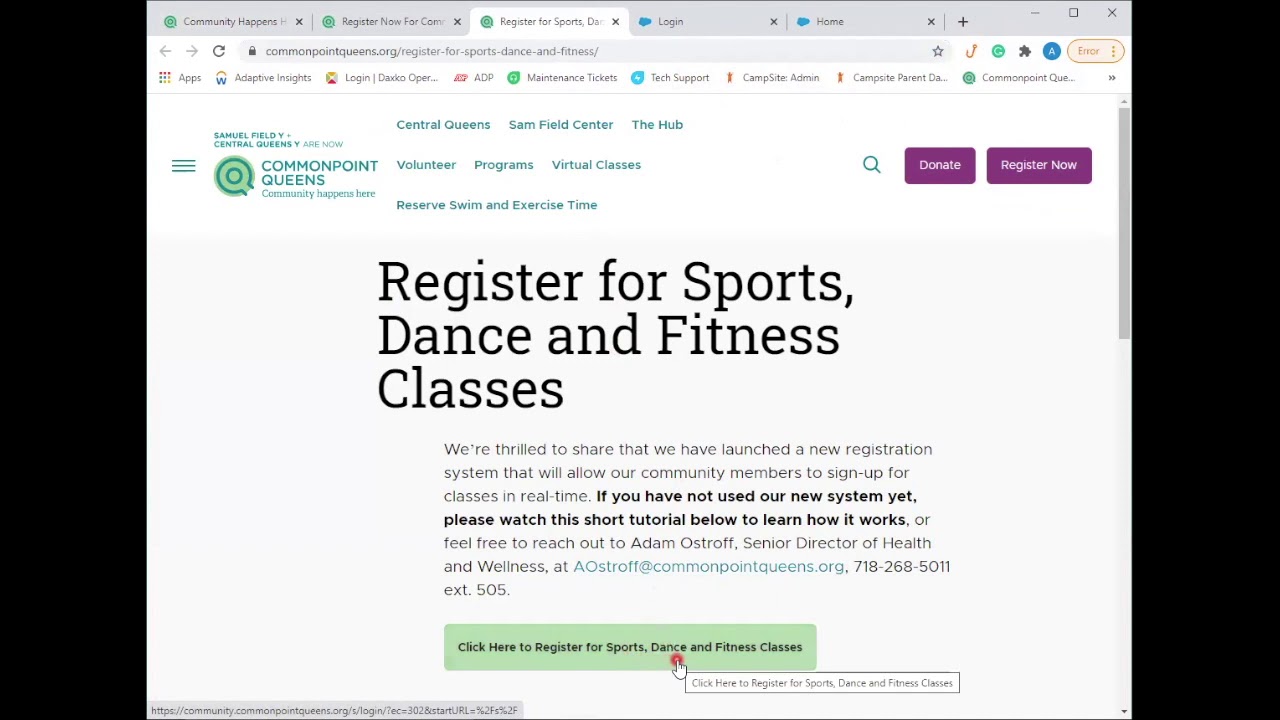Image resolution: width=1280 pixels, height=720 pixels.
Task: Close the Login tab
Action: [x=773, y=21]
